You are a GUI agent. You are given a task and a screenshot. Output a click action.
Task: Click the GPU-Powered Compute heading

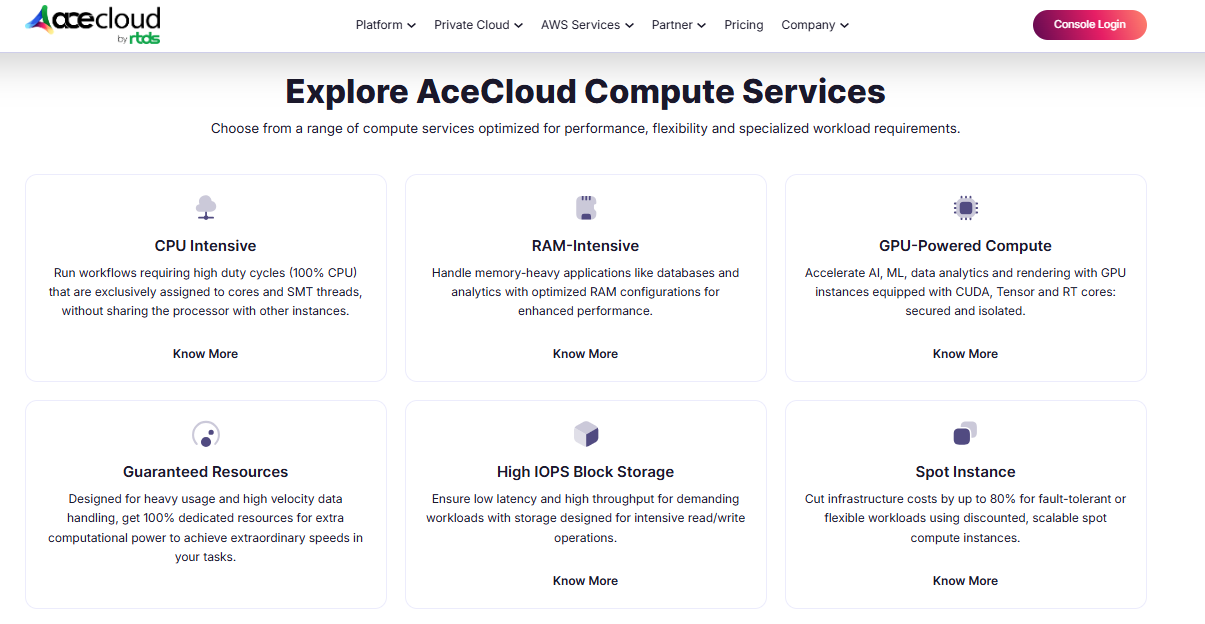(x=965, y=246)
